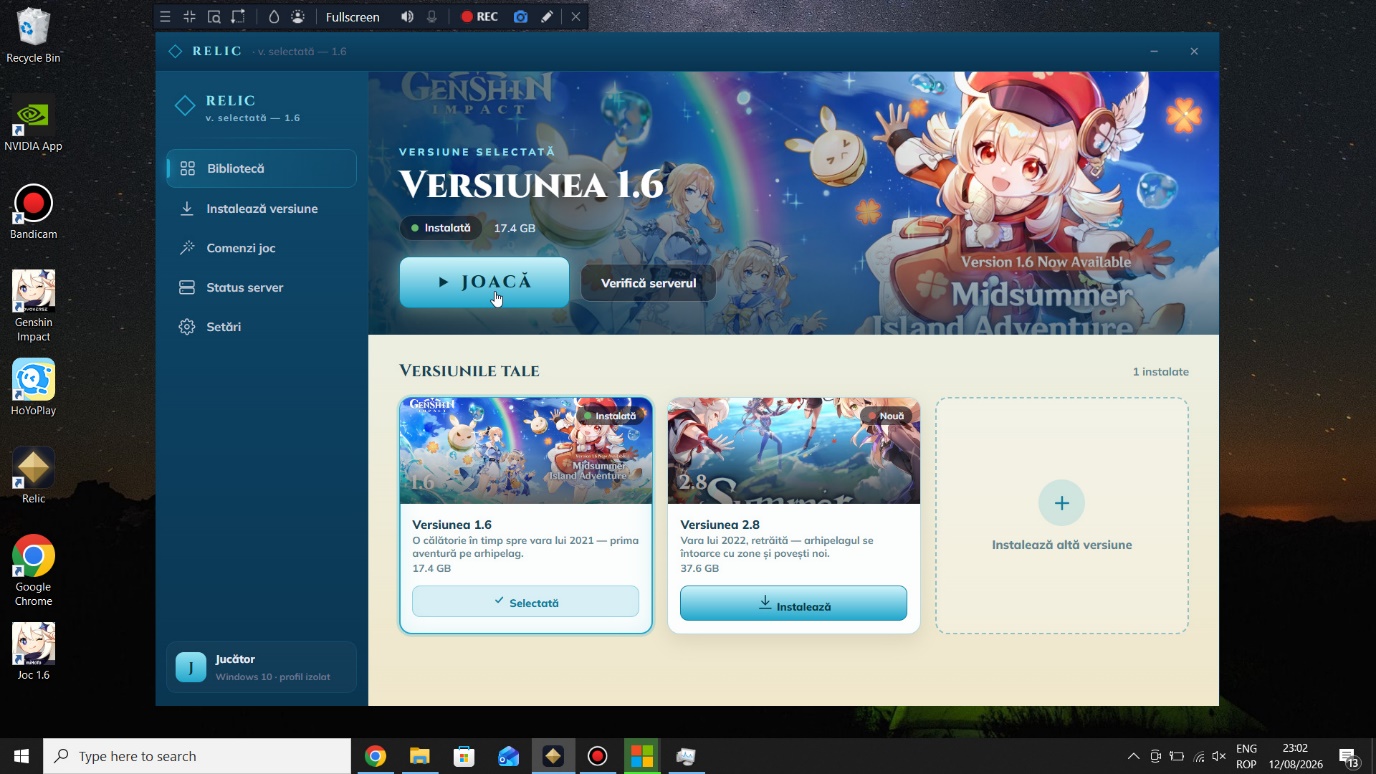The image size is (1376, 774).
Task: Toggle the speaker sound in Bandicam toolbar
Action: (x=407, y=17)
